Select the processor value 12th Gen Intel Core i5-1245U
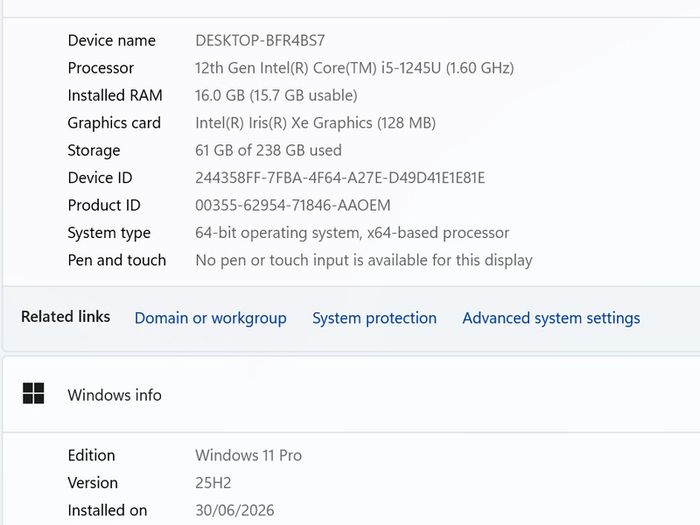Screen dimensions: 700x525 354,68
